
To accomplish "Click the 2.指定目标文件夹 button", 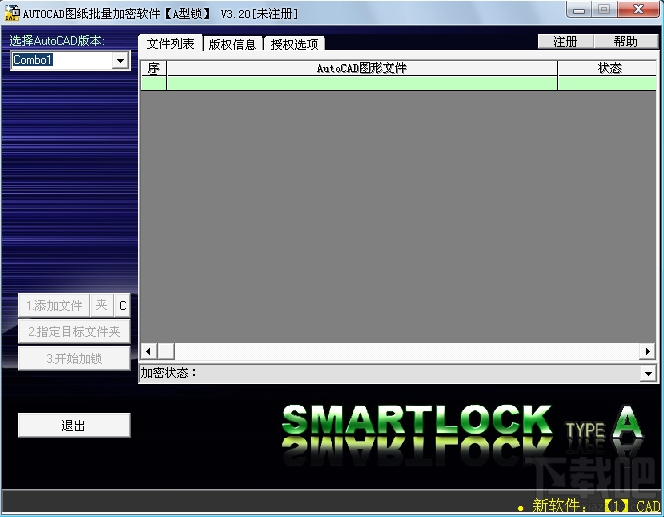I will [74, 332].
